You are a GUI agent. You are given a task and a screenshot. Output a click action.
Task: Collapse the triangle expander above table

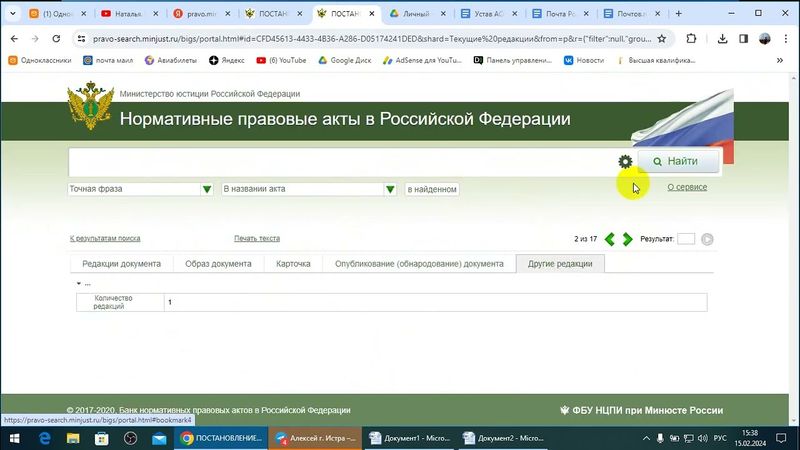(79, 283)
